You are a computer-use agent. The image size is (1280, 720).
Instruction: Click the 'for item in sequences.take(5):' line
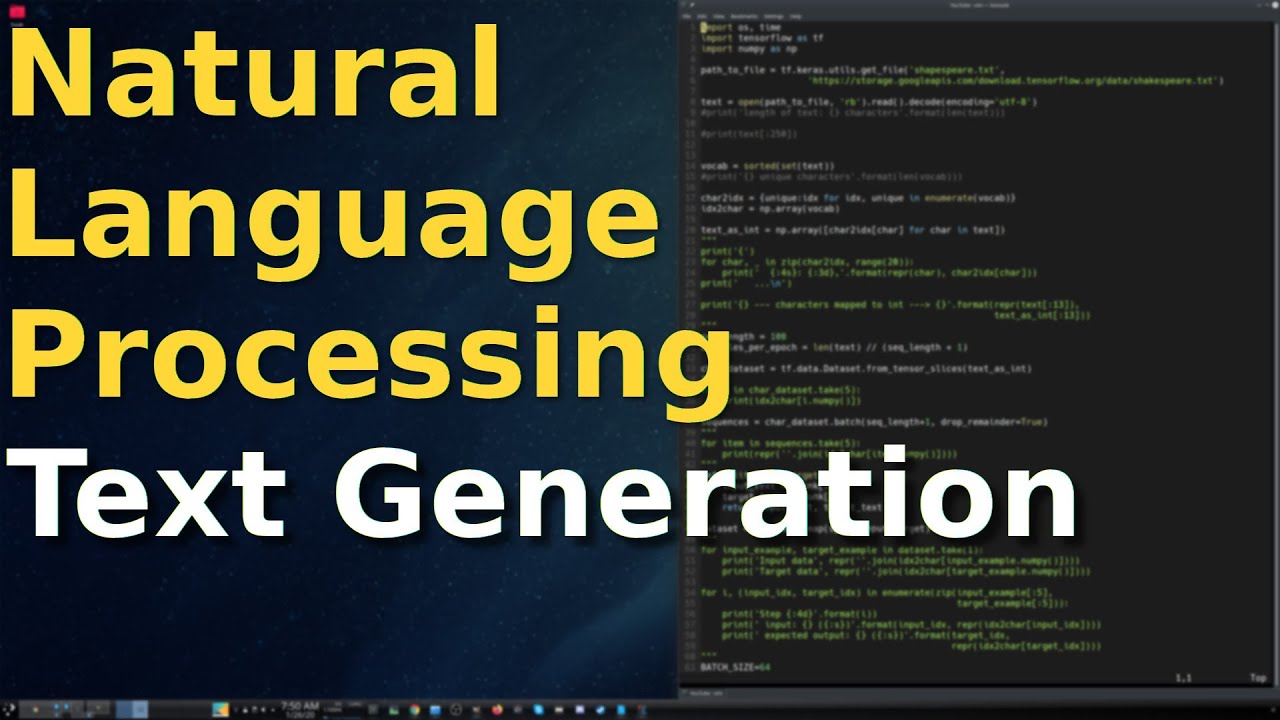[780, 443]
